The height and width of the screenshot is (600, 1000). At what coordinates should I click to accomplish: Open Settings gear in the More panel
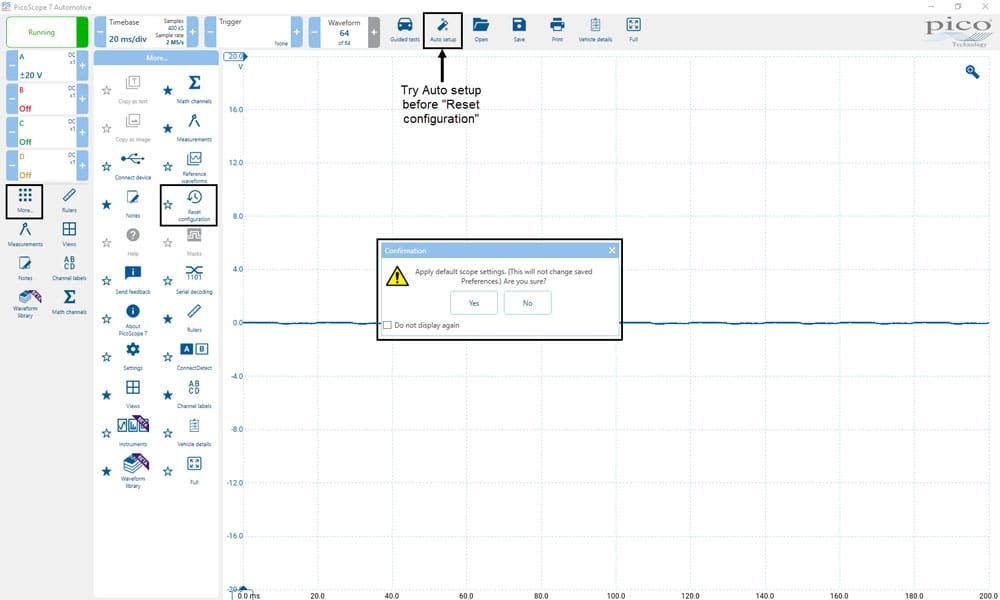[133, 356]
